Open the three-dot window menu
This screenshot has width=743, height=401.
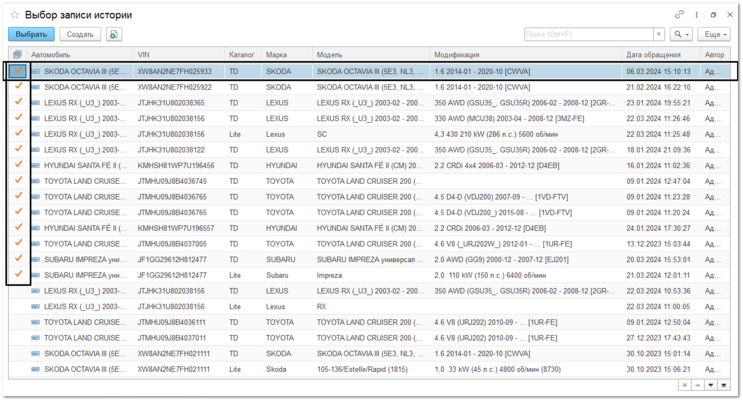point(697,15)
